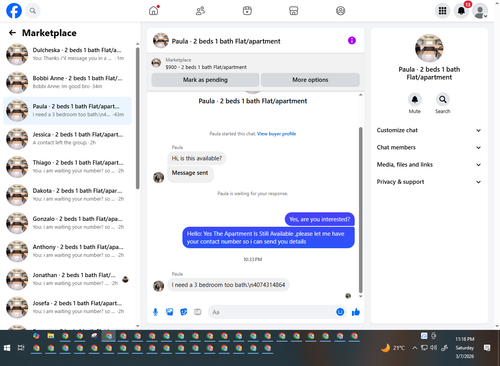
Task: Click the large listing photo in info panel
Action: point(429,48)
